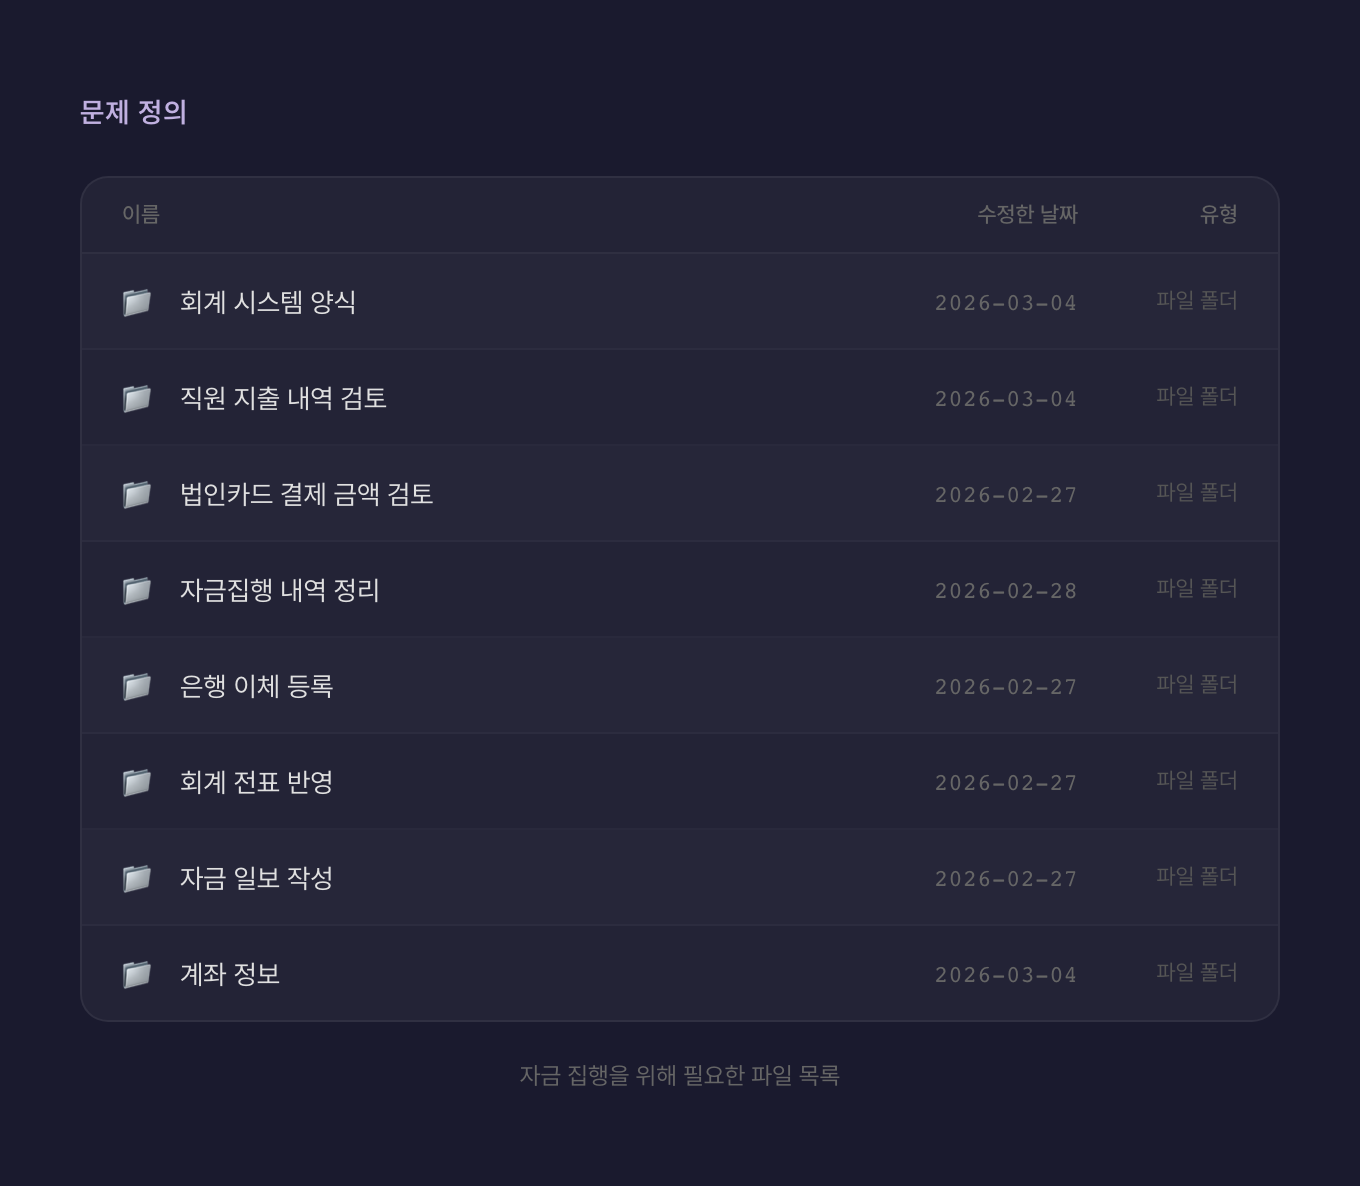Open the 직원 지출 내역 검토 folder name

click(x=283, y=398)
